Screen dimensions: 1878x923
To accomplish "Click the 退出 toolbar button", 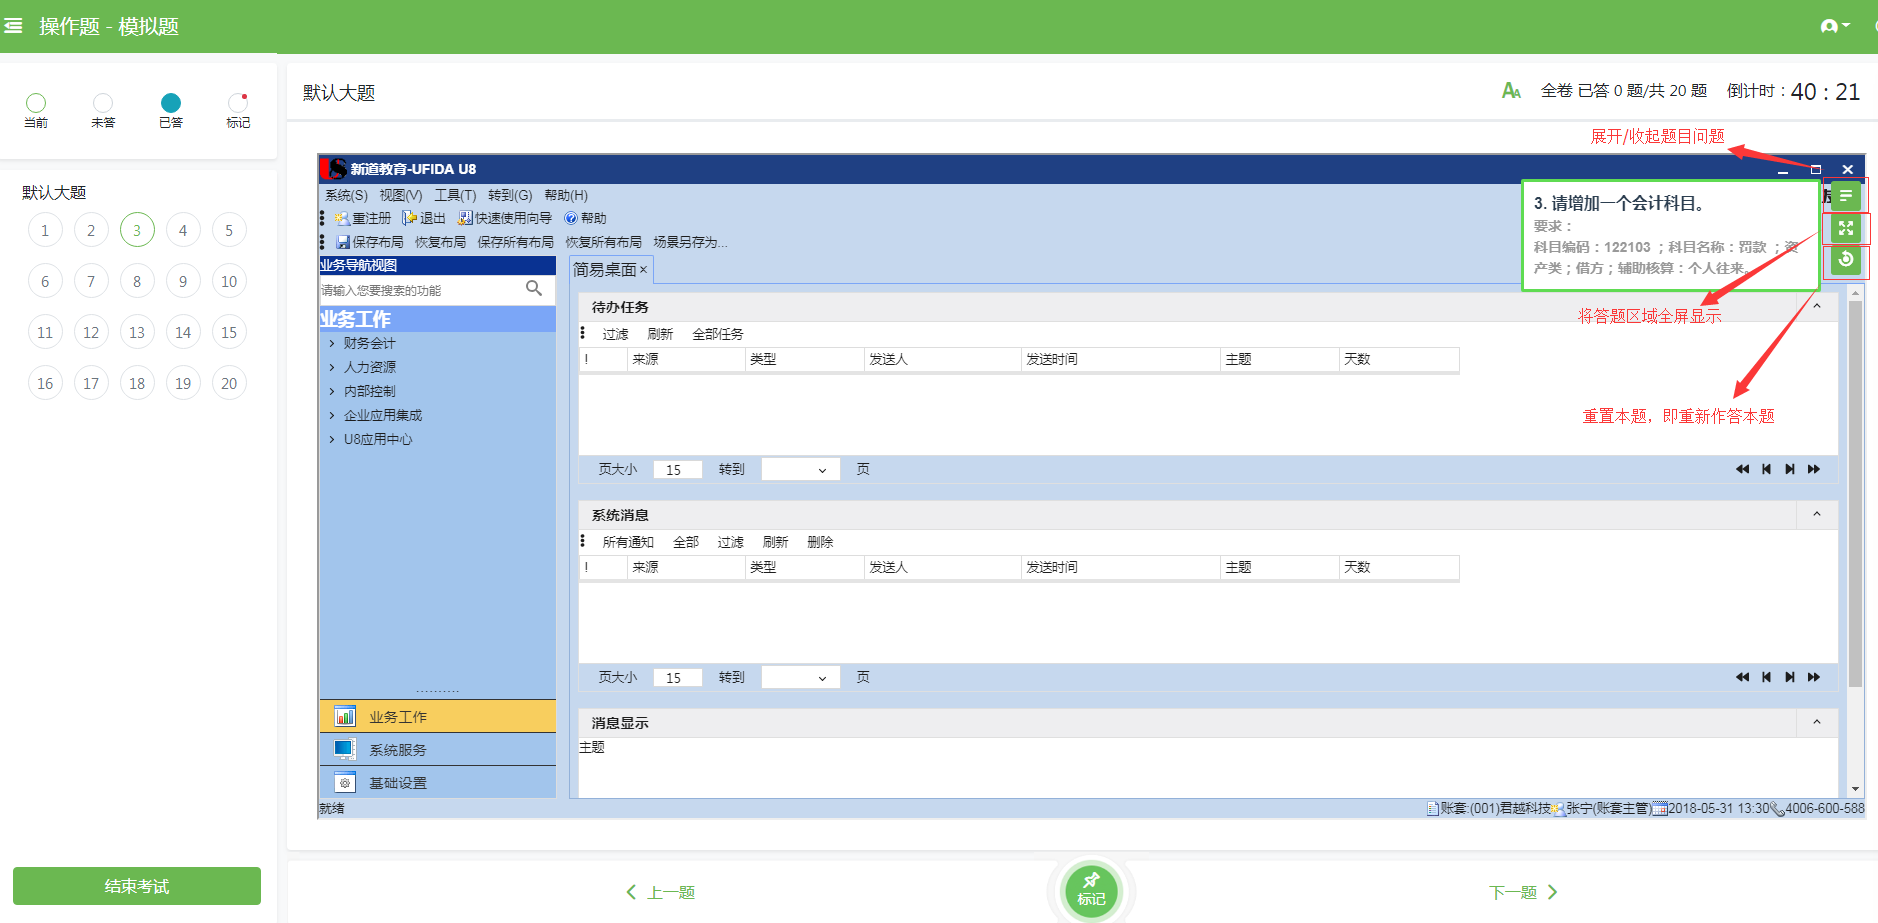I will coord(424,218).
